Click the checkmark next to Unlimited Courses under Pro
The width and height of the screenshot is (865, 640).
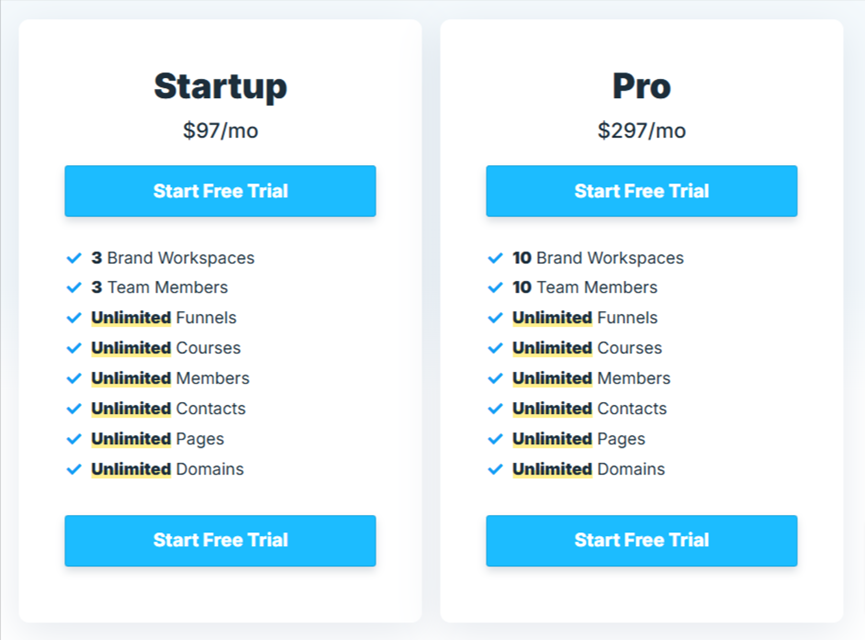(495, 348)
